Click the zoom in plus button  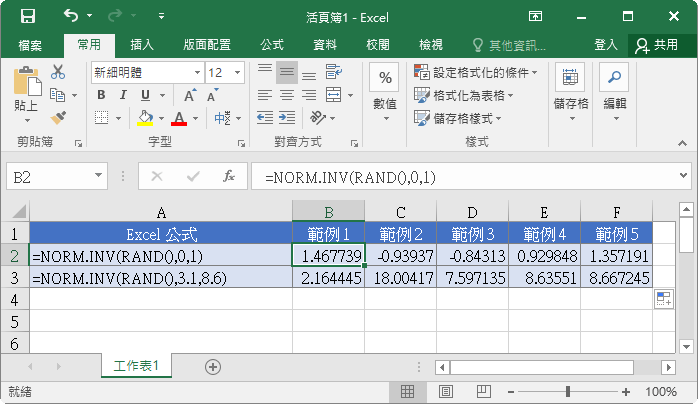pos(626,392)
